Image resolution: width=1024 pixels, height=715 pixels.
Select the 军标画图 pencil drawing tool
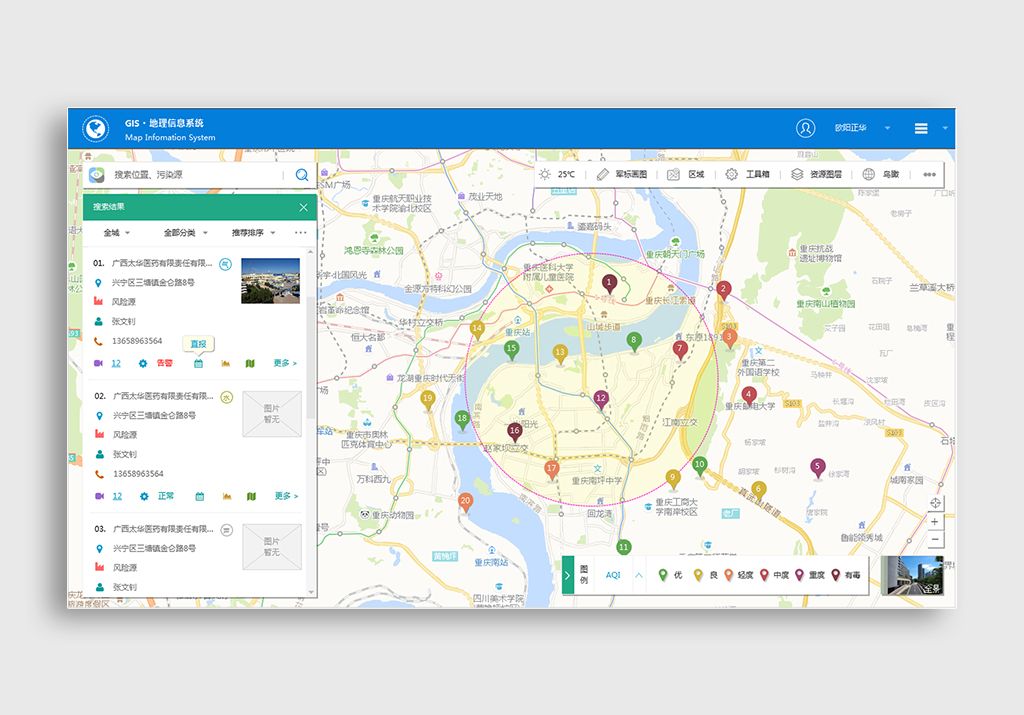(602, 174)
